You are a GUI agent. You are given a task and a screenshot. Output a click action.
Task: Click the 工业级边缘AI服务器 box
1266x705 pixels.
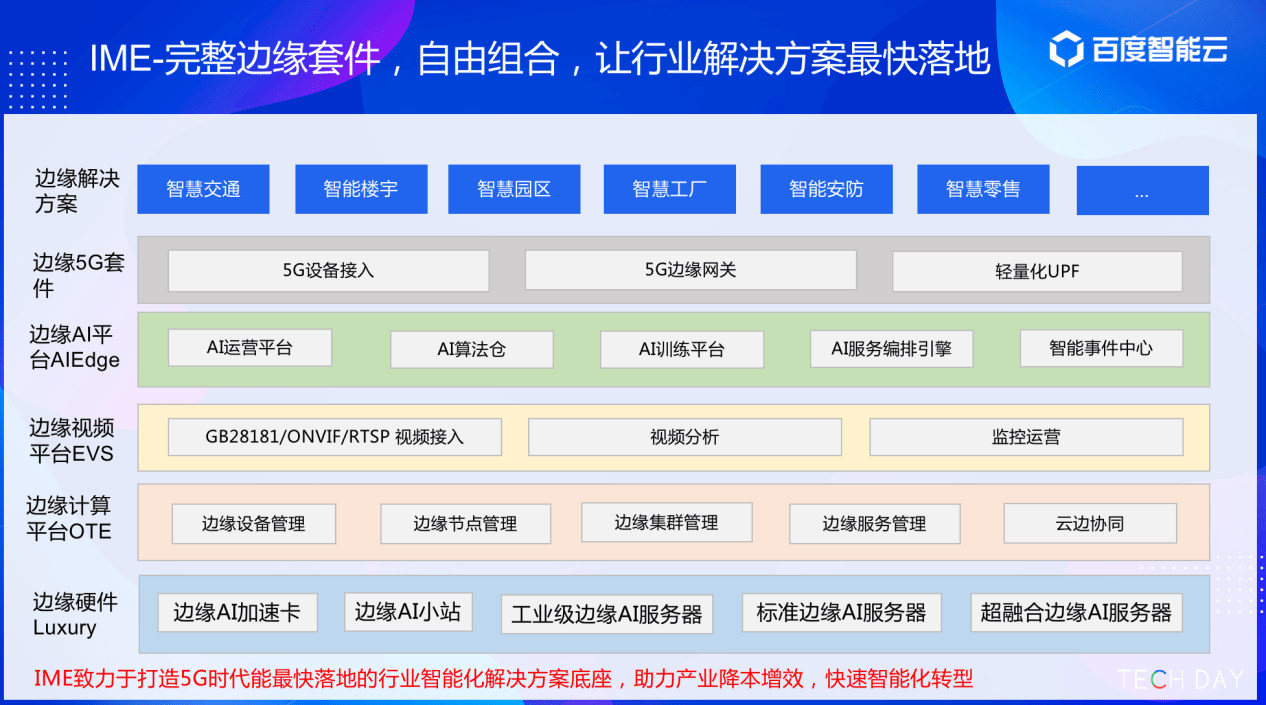[607, 615]
